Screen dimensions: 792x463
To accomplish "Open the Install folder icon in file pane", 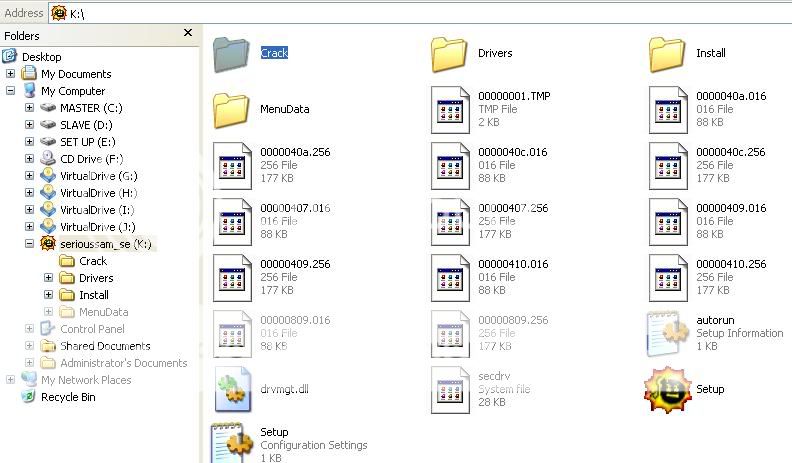I will [x=667, y=55].
